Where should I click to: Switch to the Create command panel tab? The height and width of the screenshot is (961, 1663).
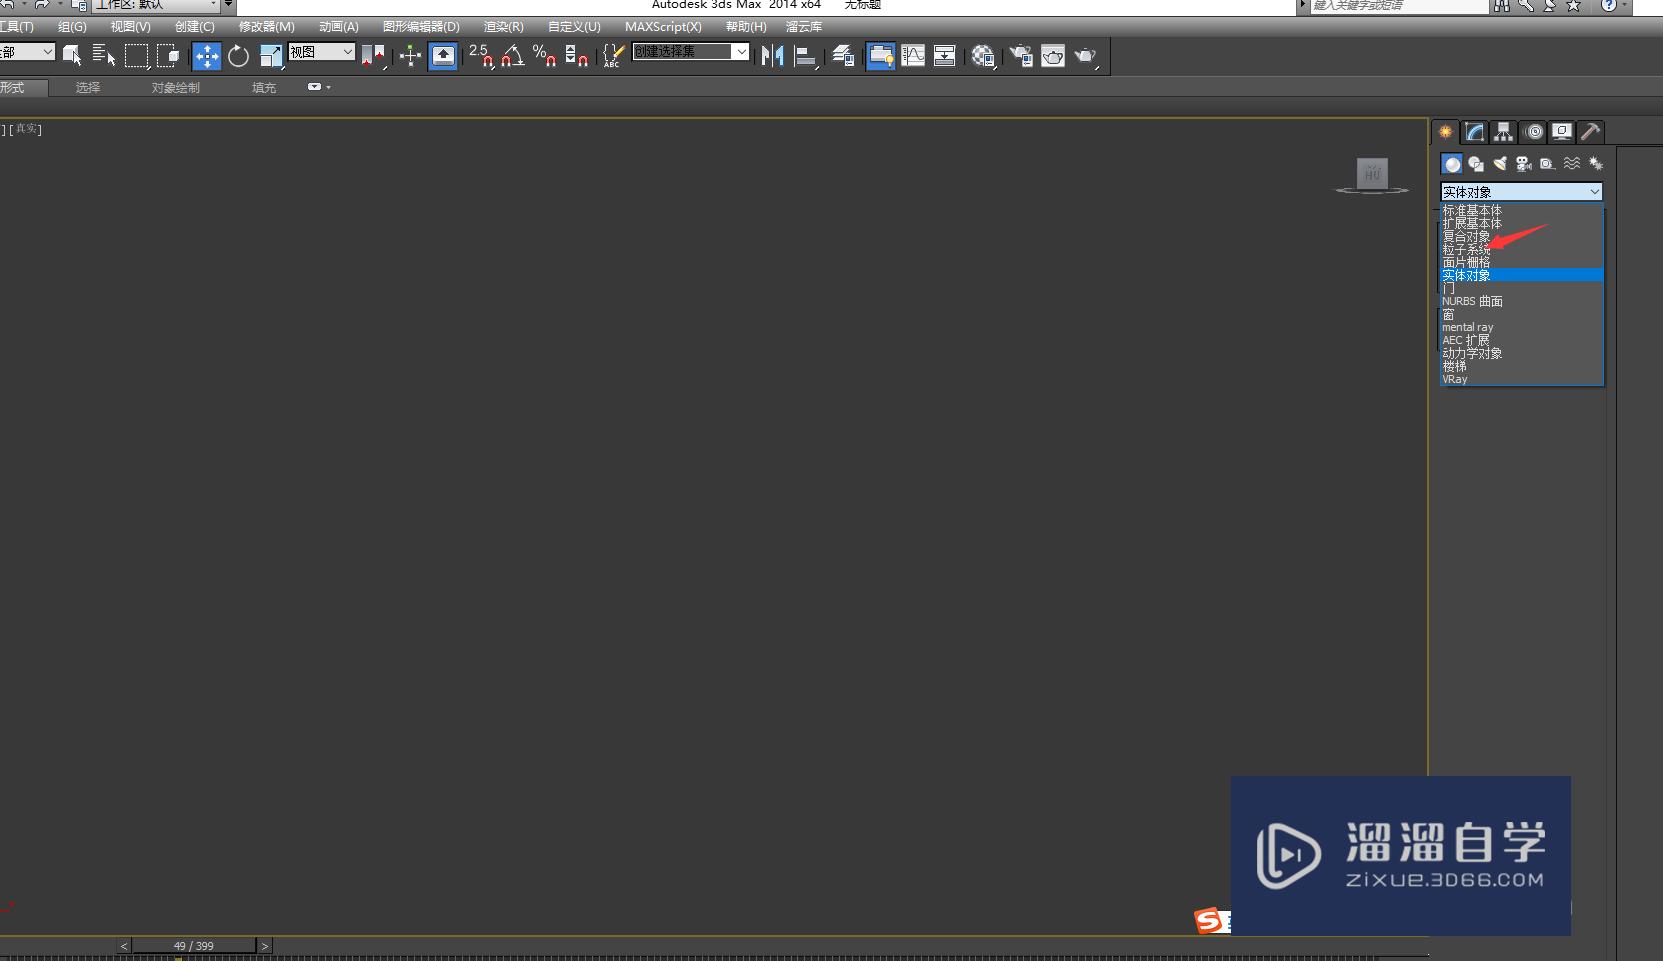pyautogui.click(x=1445, y=132)
